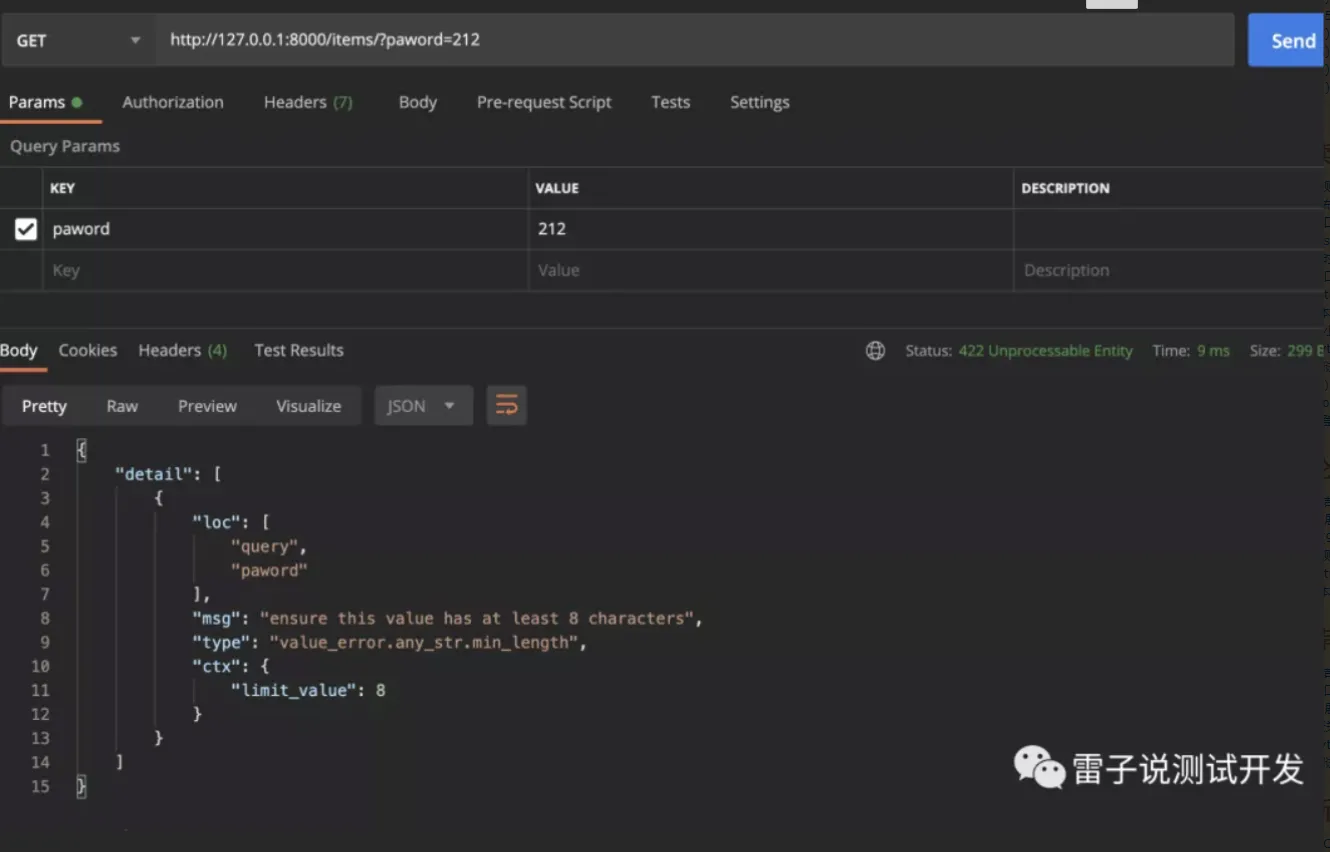Click the "query" string in response
Viewport: 1330px width, 852px height.
coord(264,546)
